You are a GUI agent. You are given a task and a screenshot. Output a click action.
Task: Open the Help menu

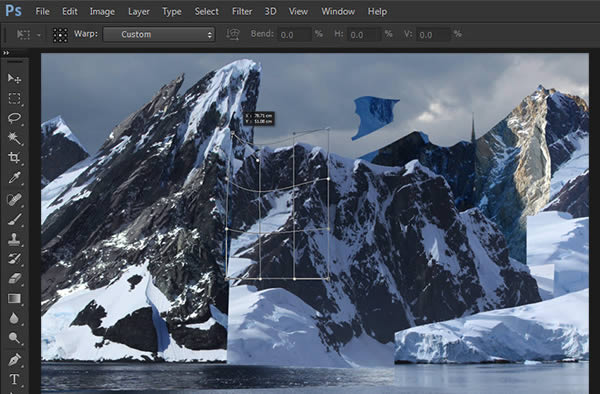[377, 11]
